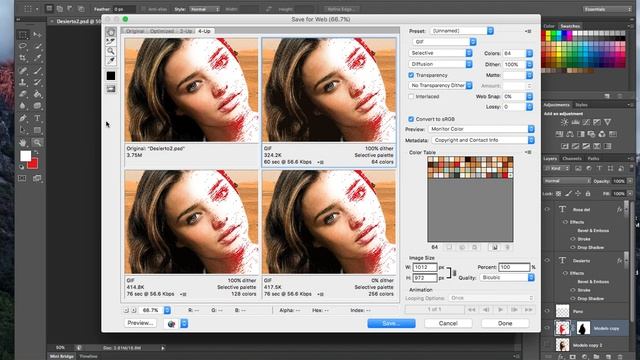This screenshot has height=360, width=640.
Task: Open the Color Table panel menu icon
Action: pos(528,152)
